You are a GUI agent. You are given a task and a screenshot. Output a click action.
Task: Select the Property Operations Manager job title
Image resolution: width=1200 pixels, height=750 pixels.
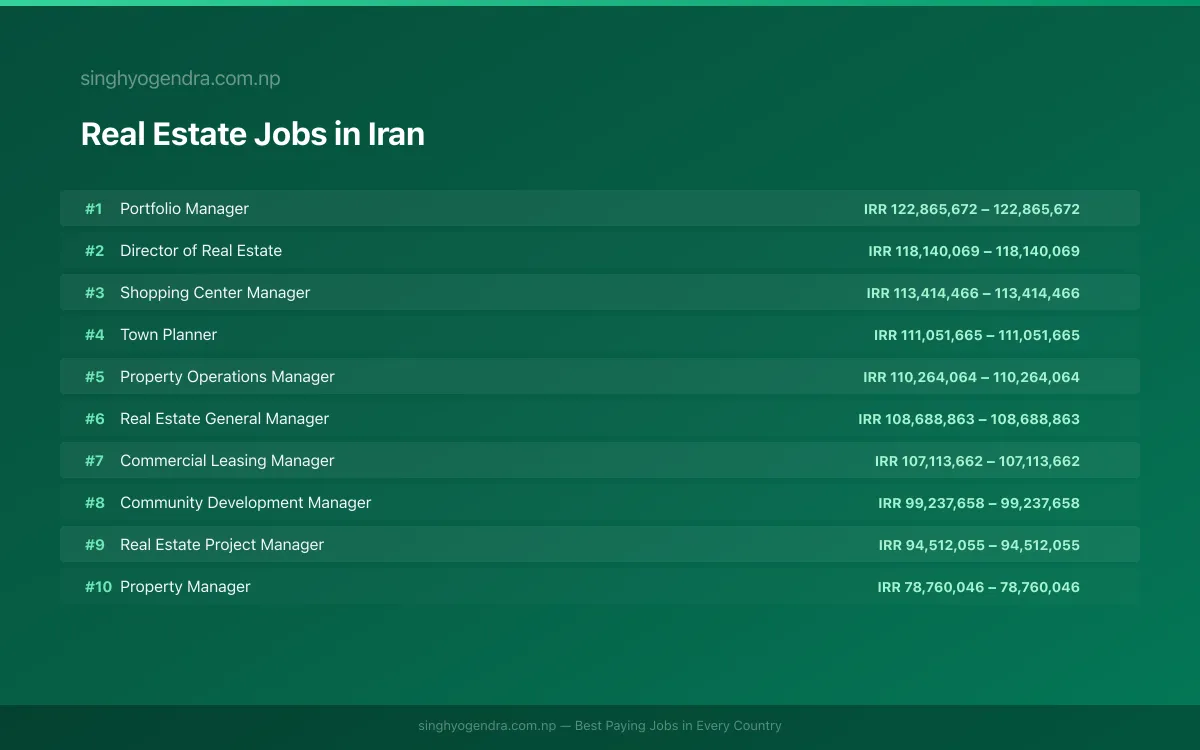227,377
